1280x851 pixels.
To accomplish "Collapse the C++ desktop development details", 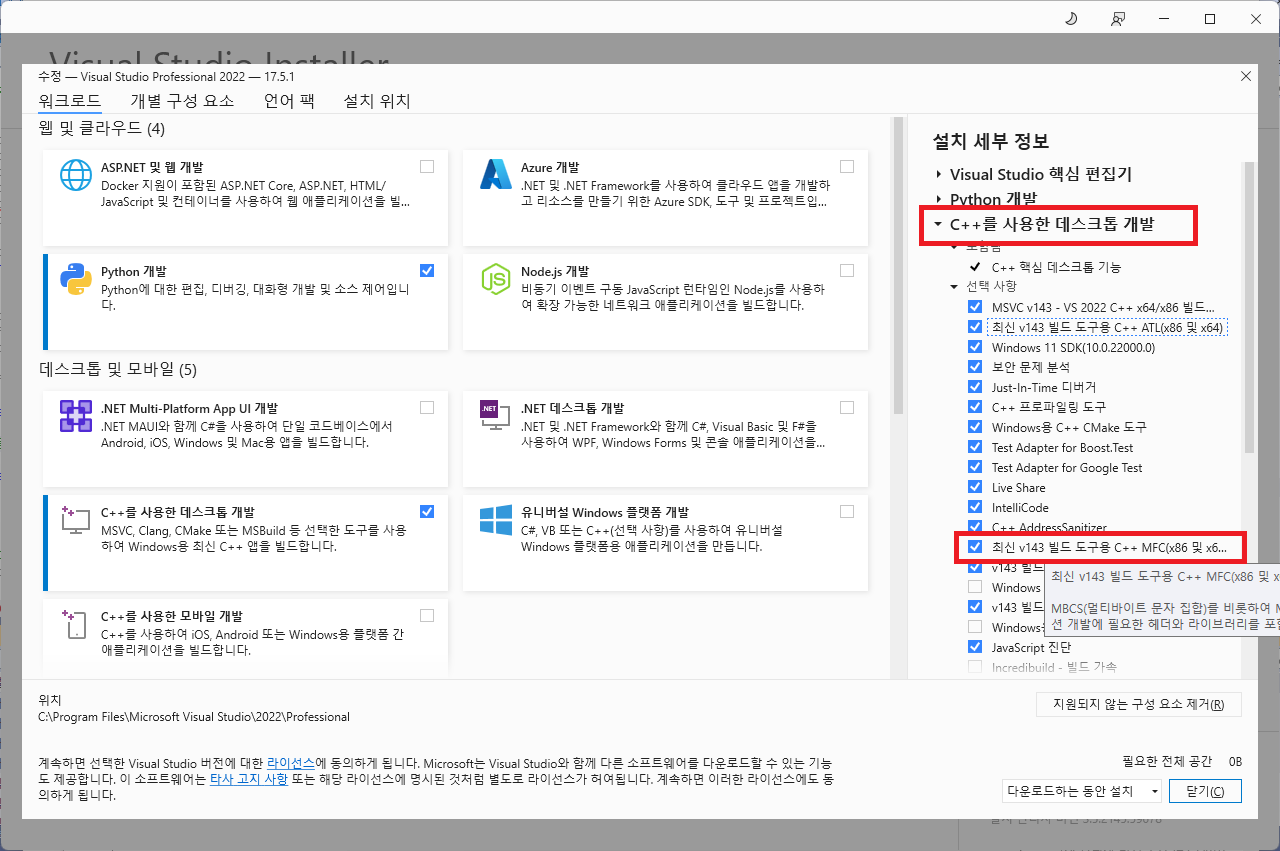I will (938, 224).
